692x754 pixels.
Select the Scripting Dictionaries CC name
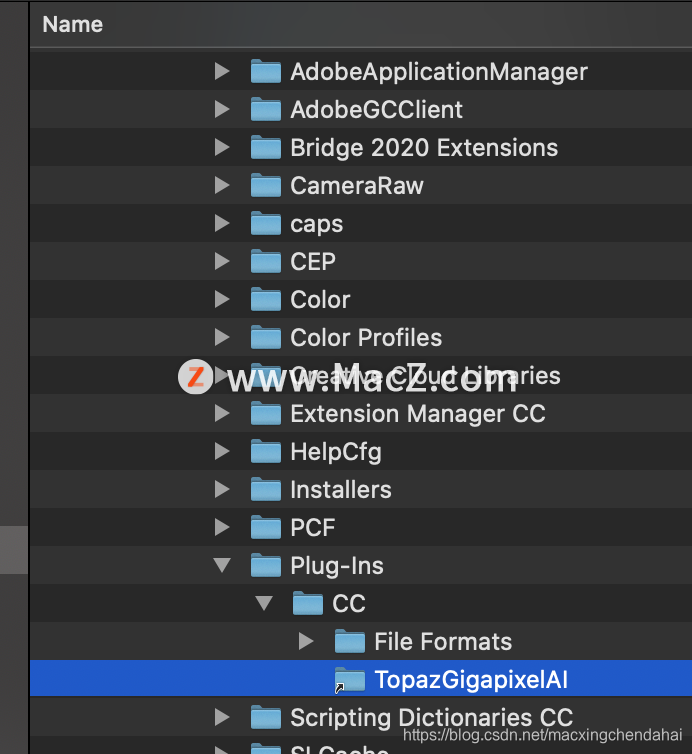tap(431, 718)
